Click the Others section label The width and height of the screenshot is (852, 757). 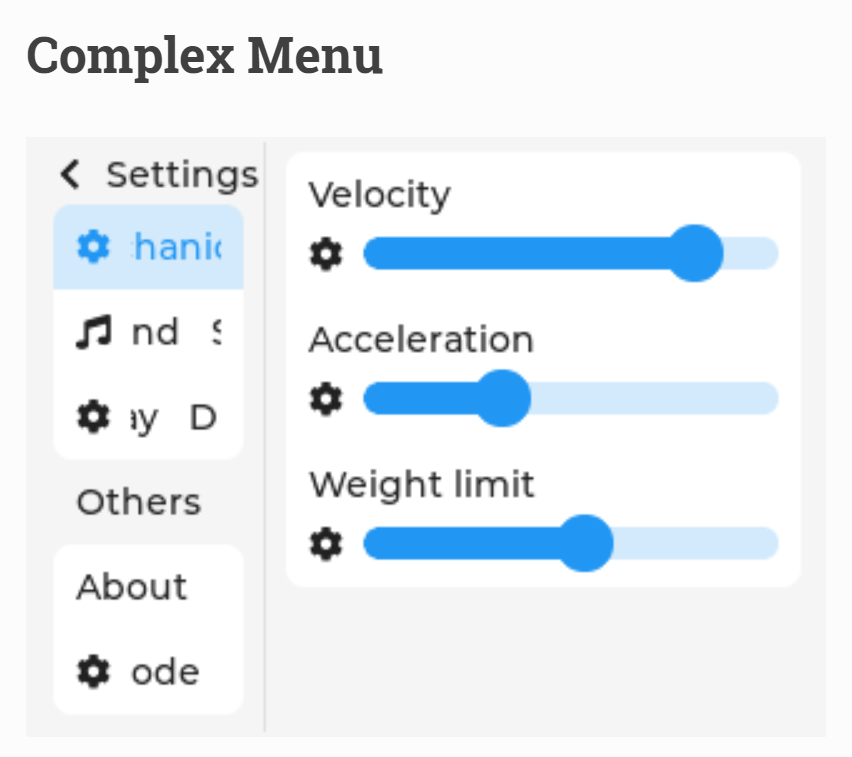(139, 502)
